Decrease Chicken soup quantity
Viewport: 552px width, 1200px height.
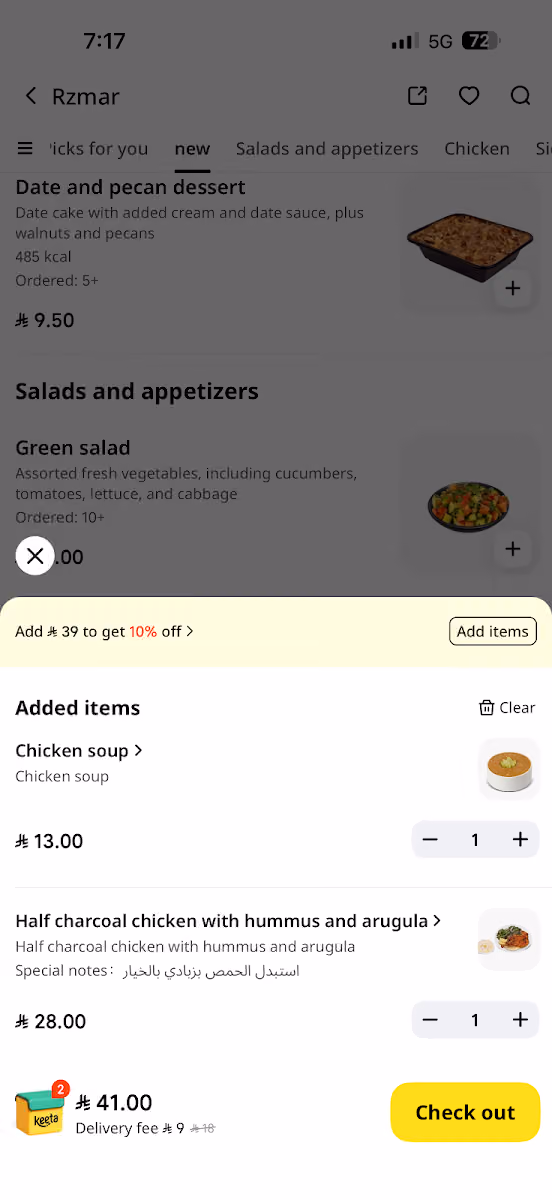point(430,840)
